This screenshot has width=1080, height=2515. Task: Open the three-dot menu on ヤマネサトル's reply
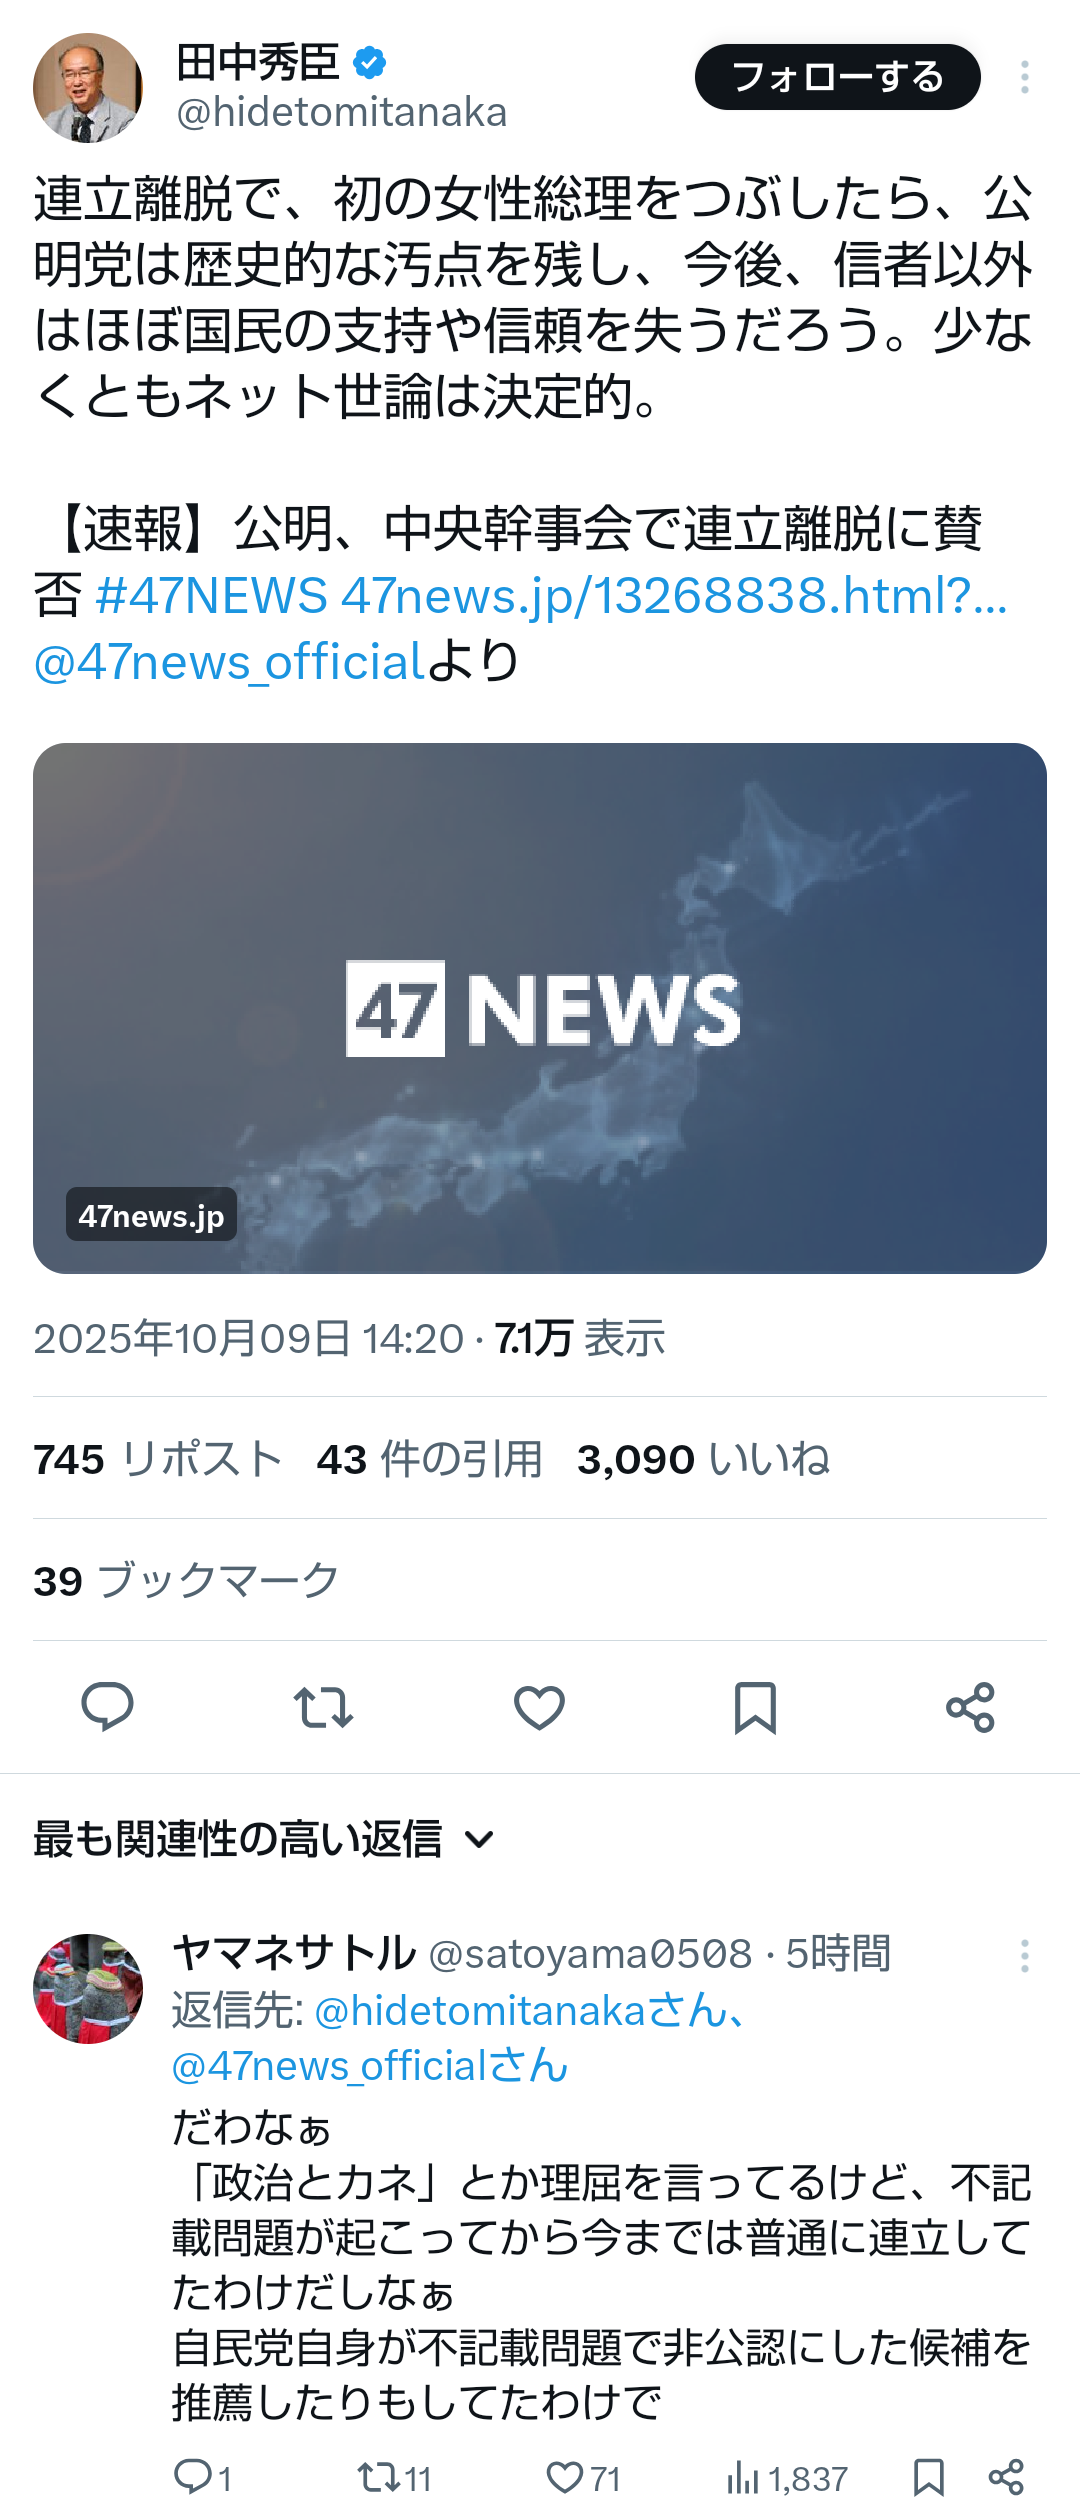point(1024,1955)
